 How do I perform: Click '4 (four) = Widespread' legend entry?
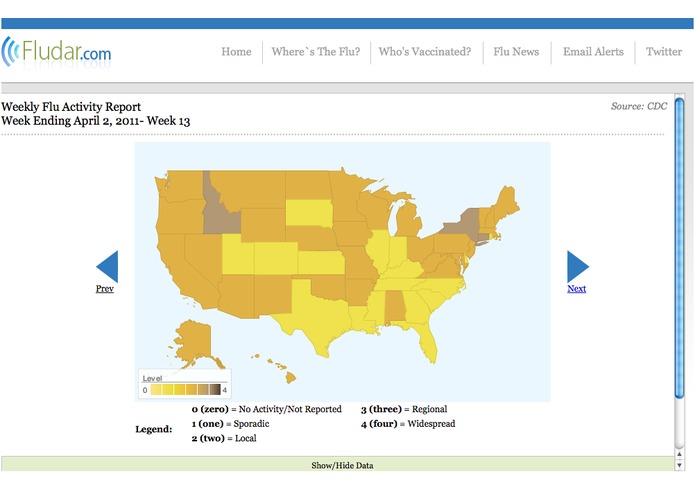pos(408,424)
